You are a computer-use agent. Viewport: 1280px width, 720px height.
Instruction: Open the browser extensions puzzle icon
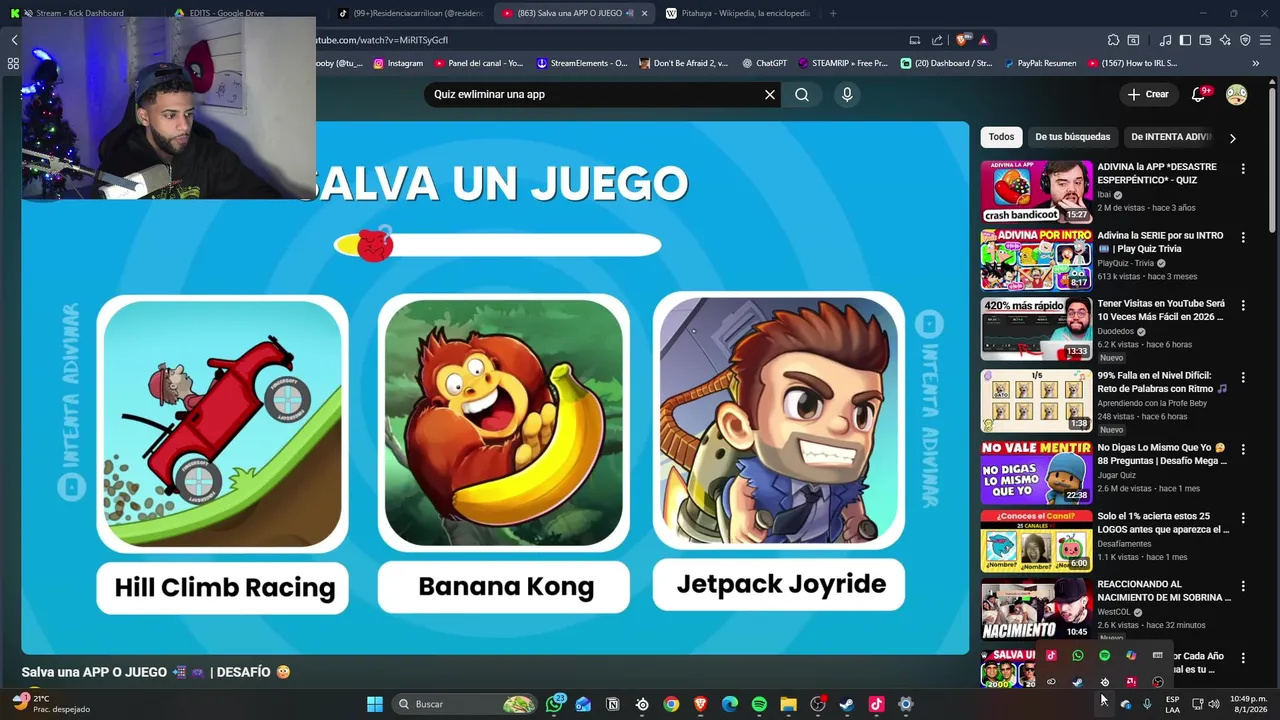[1113, 40]
